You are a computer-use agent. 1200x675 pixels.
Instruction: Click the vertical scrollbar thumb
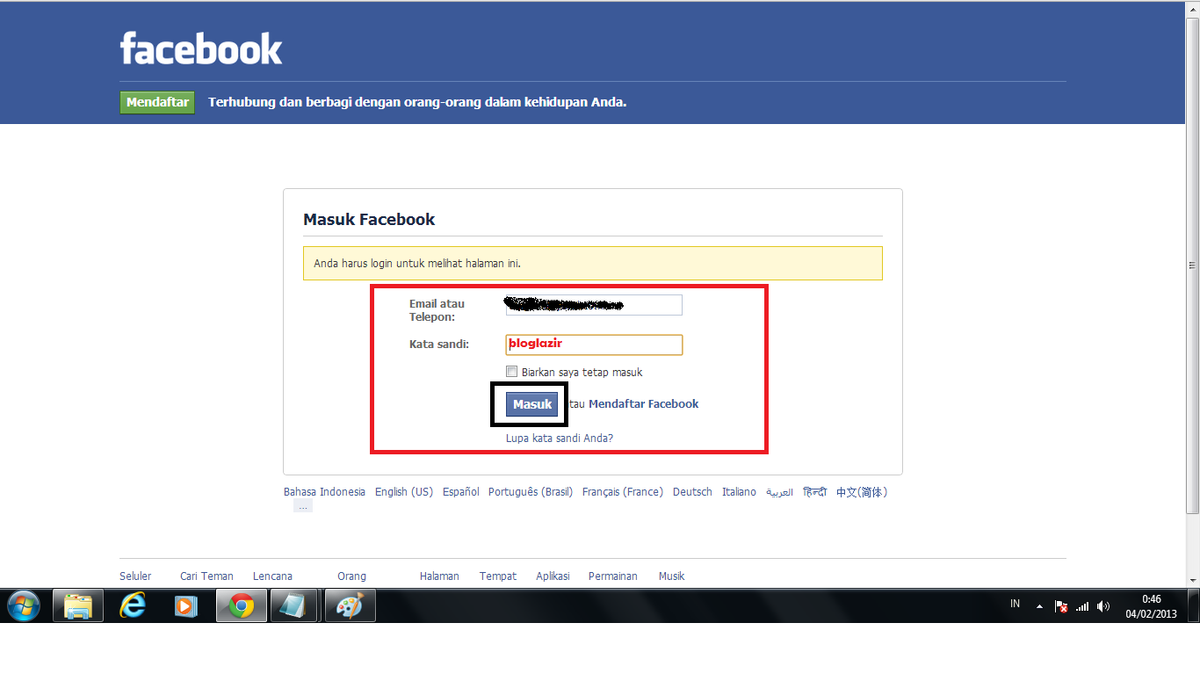tap(1192, 266)
